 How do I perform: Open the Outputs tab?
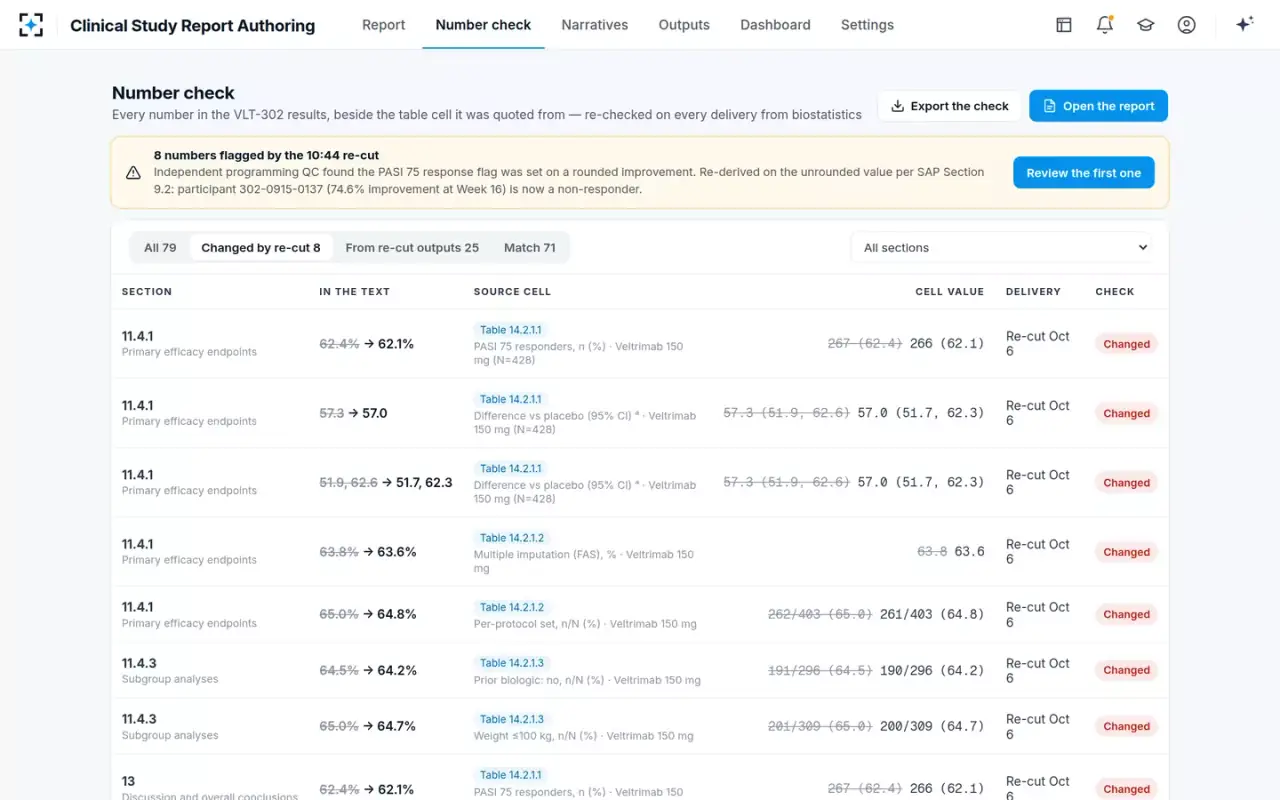coord(684,25)
